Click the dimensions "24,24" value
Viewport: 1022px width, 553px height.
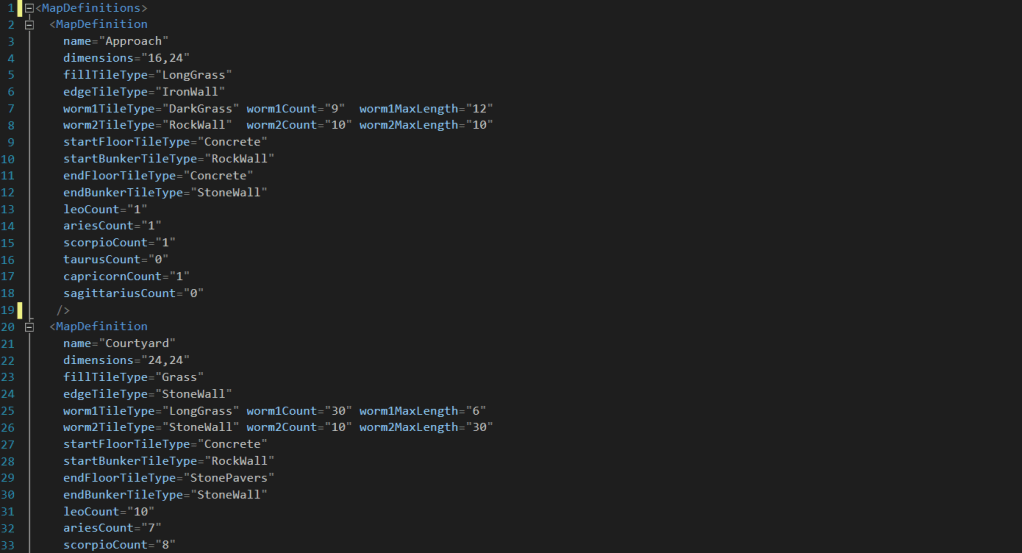point(165,360)
